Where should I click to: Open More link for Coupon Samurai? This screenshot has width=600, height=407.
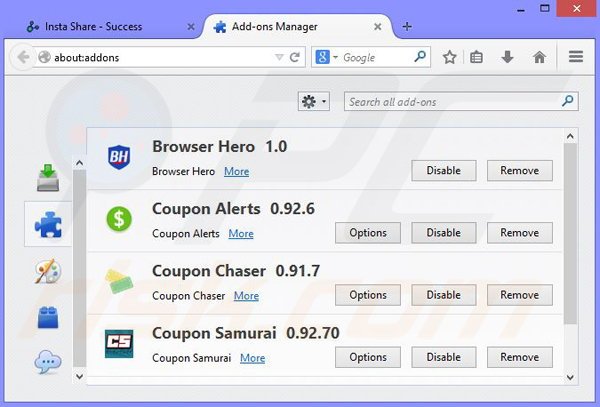[253, 358]
